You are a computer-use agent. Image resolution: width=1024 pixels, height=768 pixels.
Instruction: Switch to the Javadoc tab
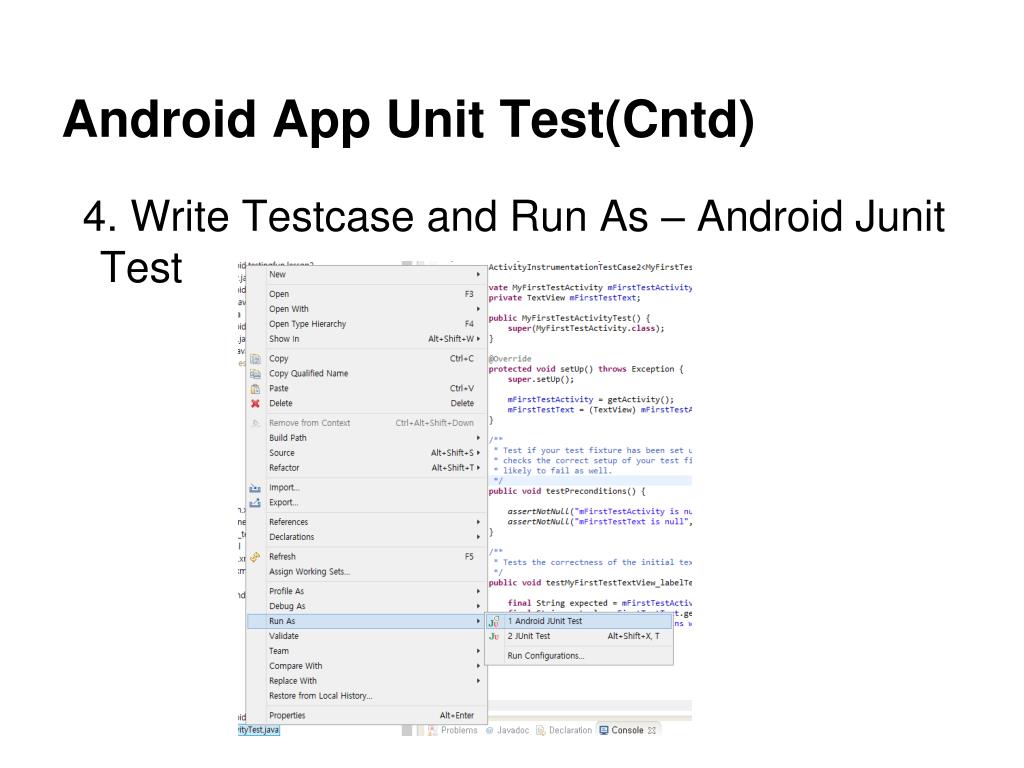click(x=507, y=730)
